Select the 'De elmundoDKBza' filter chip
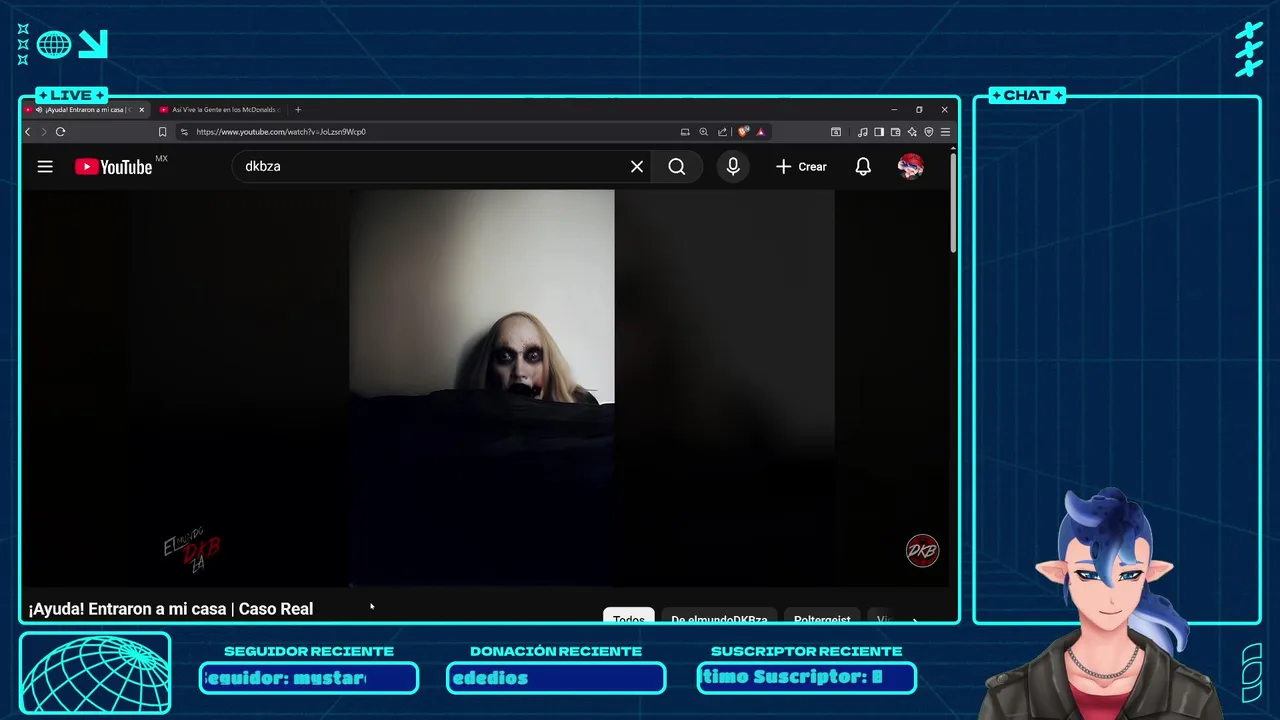 pos(719,616)
